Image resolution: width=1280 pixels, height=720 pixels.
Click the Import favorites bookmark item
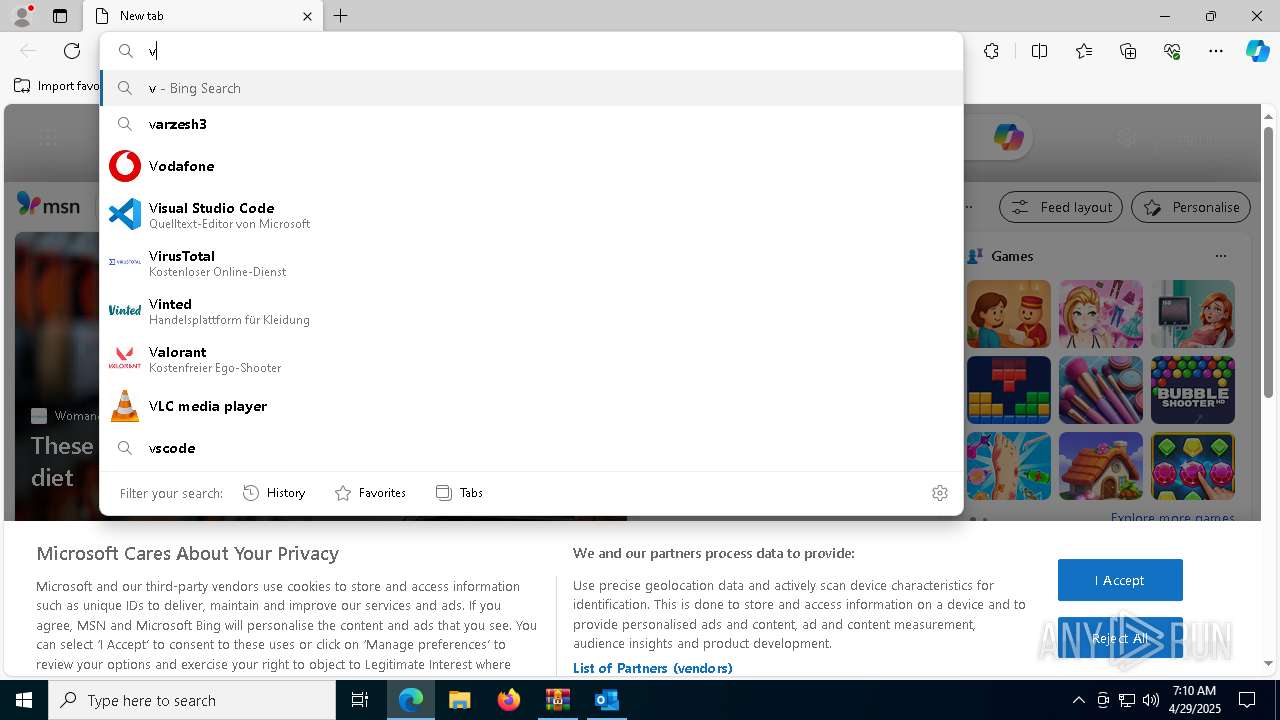57,86
